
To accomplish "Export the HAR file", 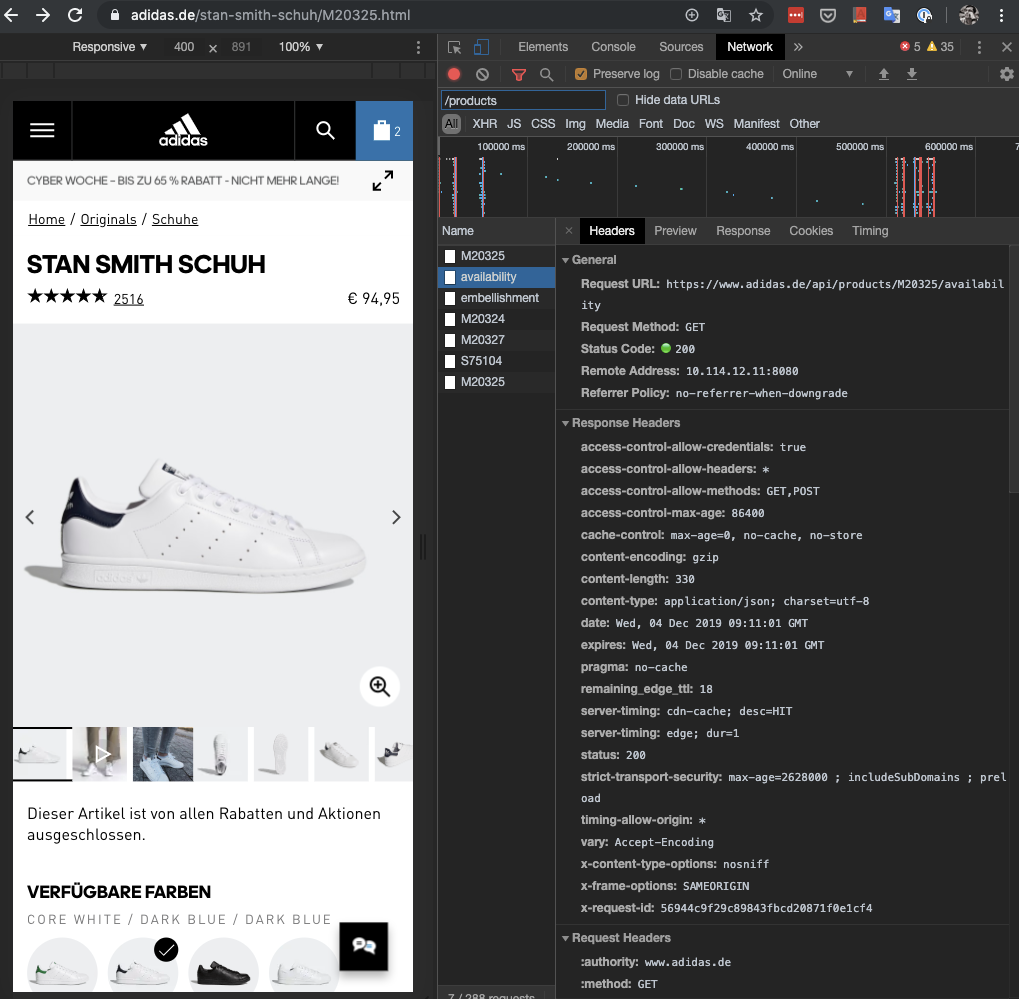I will click(x=912, y=74).
